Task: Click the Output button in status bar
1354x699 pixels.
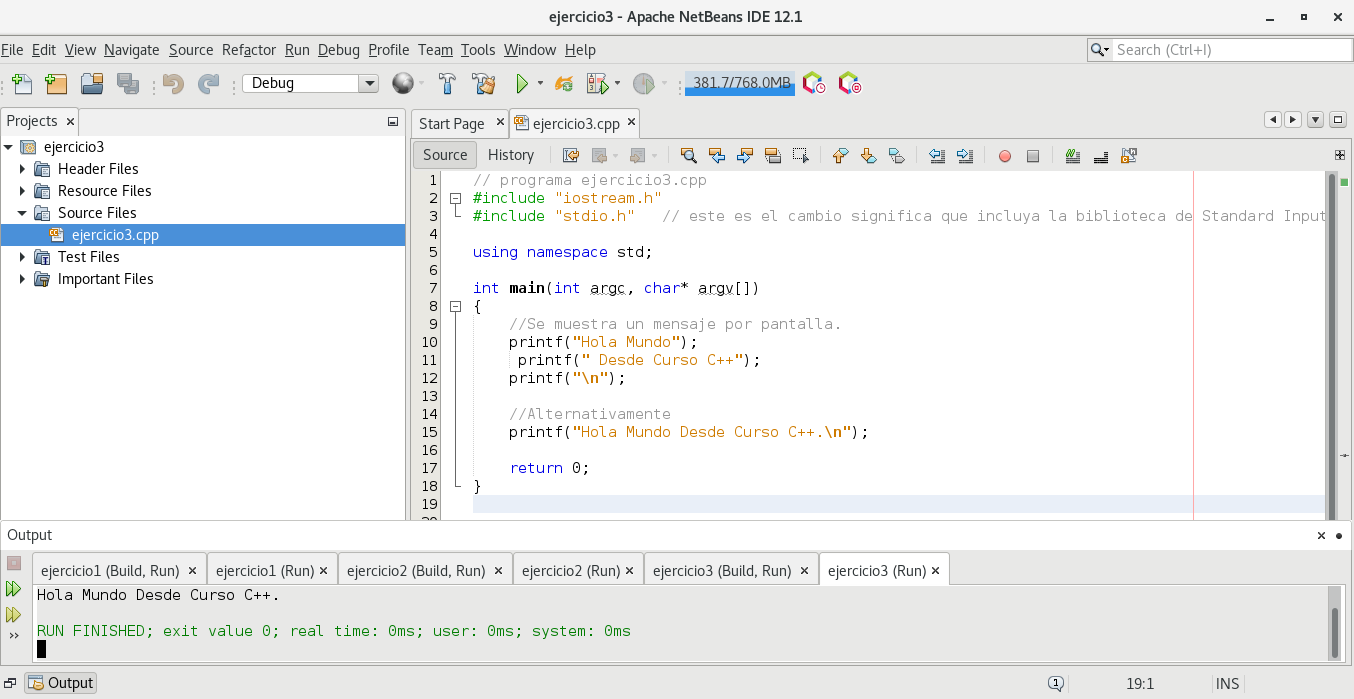Action: [x=61, y=683]
